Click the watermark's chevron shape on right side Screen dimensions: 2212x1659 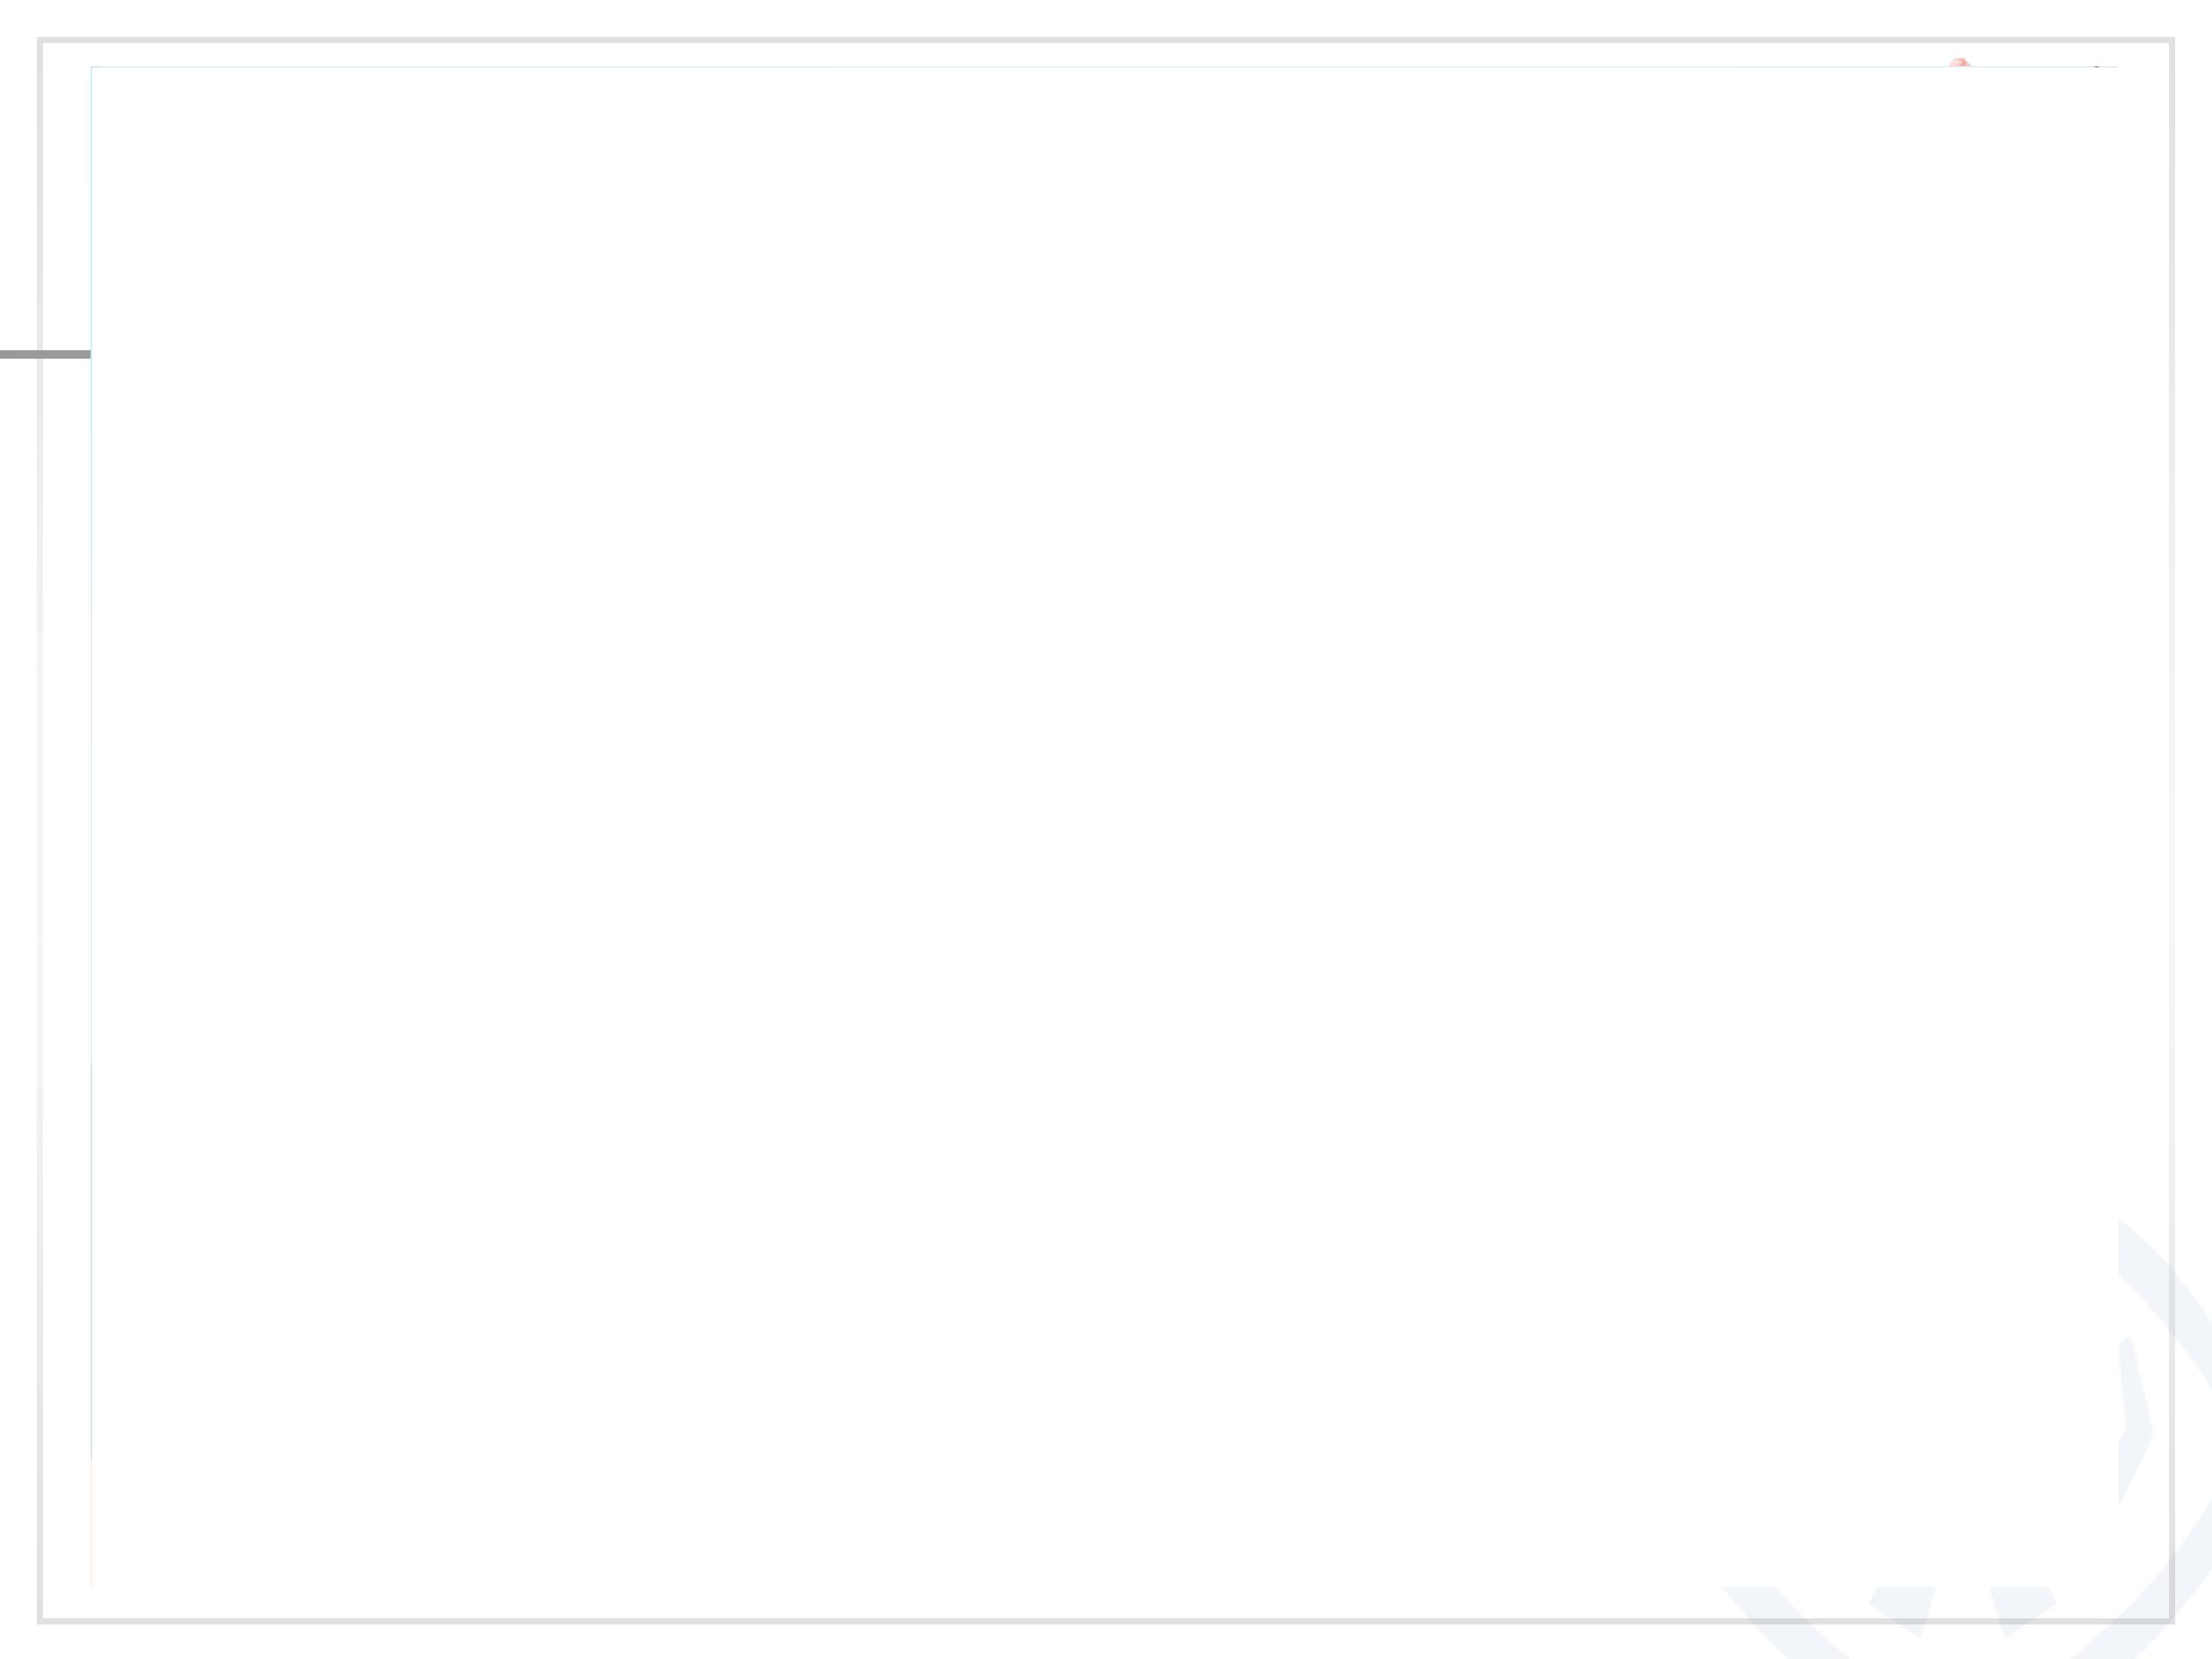(x=2136, y=1420)
